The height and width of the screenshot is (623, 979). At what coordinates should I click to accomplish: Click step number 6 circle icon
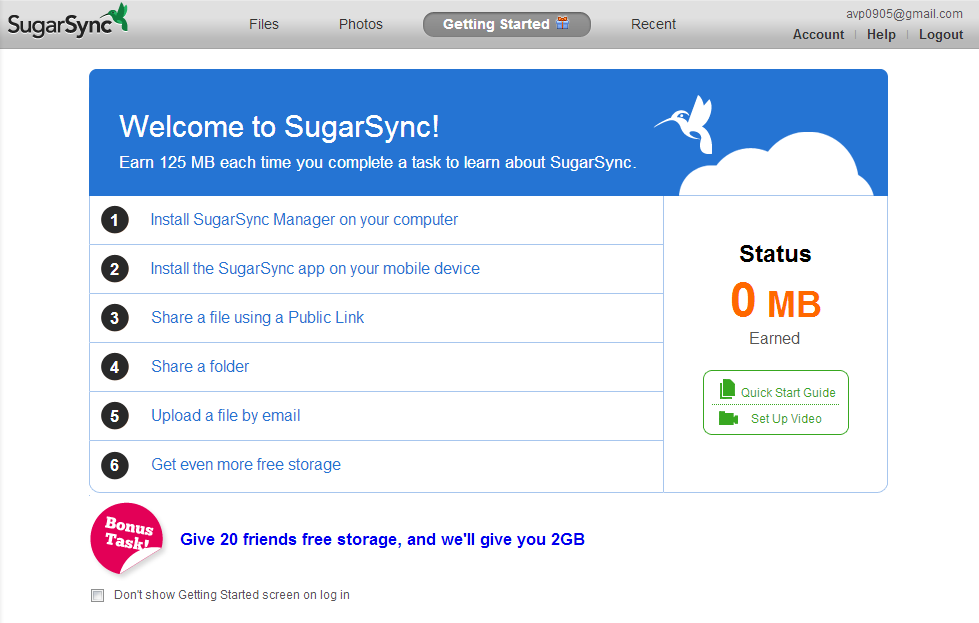[x=114, y=465]
